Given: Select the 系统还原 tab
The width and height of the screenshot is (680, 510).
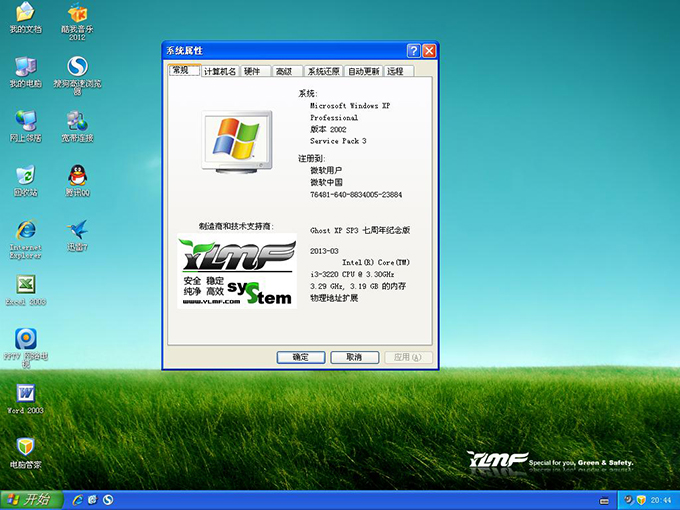Looking at the screenshot, I should pyautogui.click(x=323, y=71).
